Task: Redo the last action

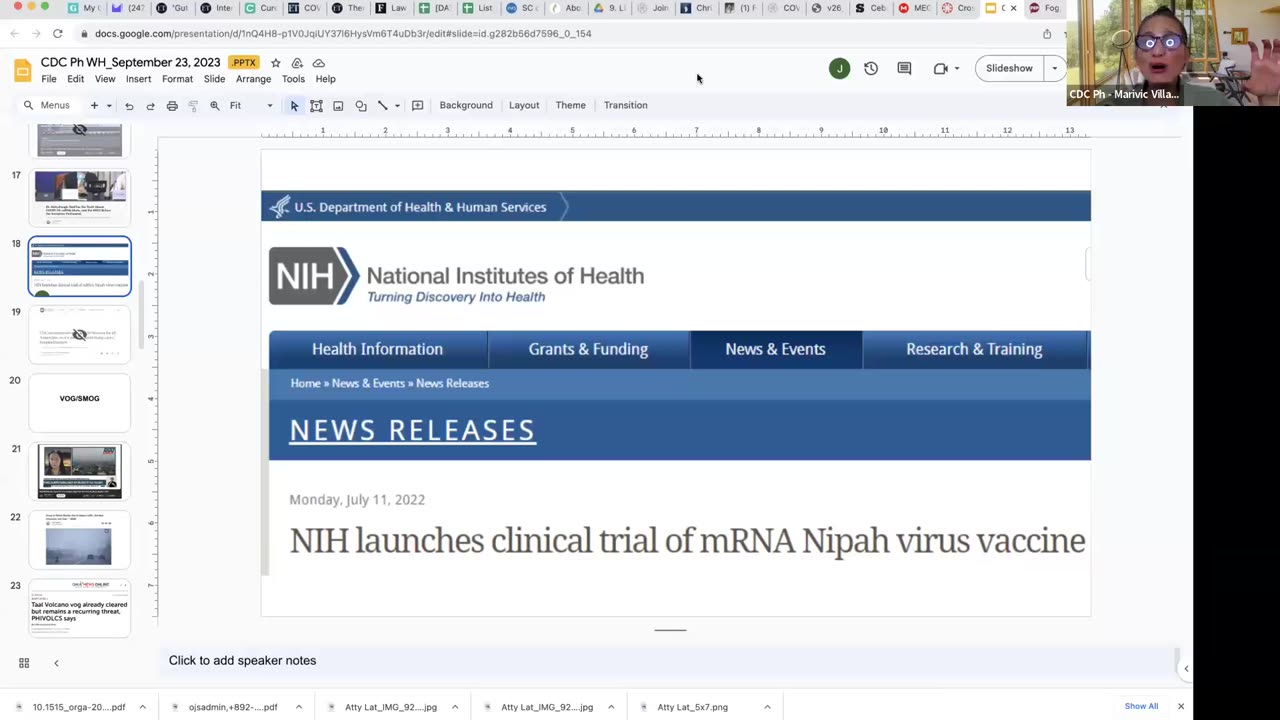Action: tap(150, 105)
